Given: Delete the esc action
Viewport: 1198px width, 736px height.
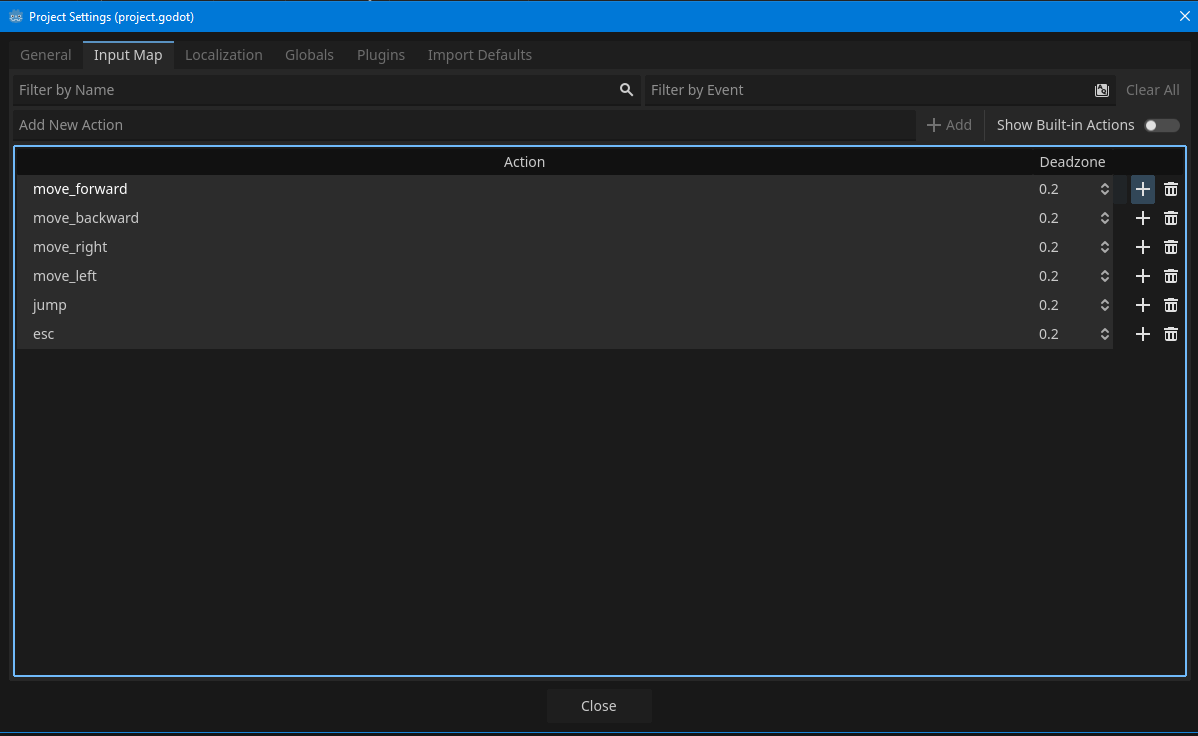Looking at the screenshot, I should point(1171,334).
